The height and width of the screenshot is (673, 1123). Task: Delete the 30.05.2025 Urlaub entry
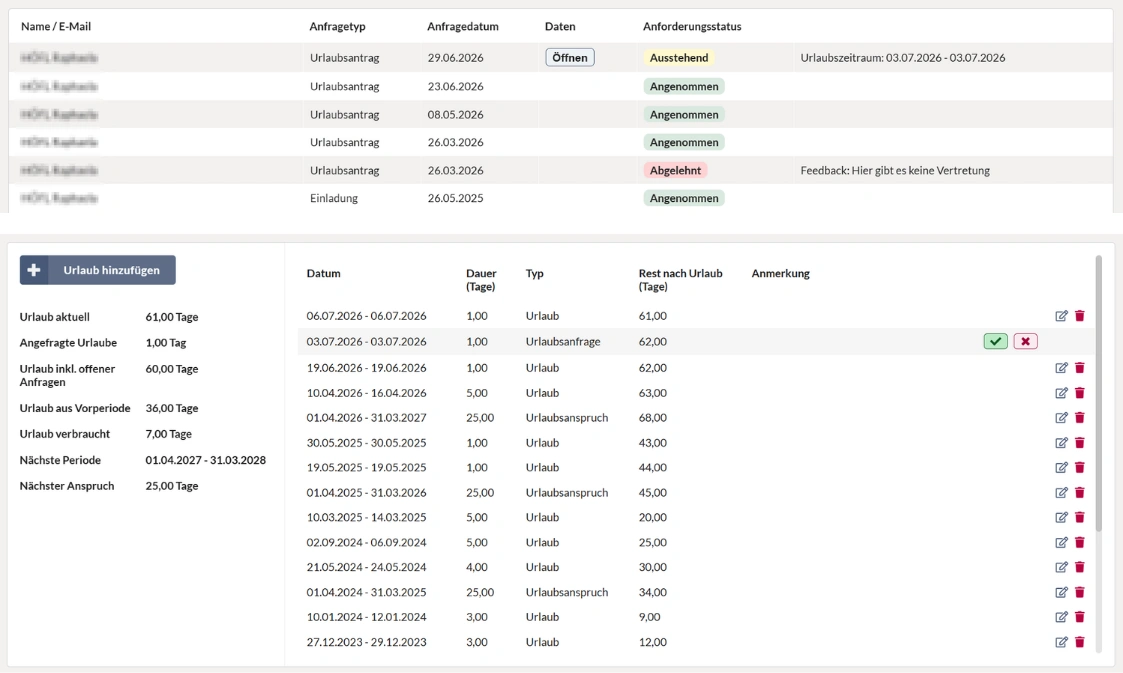click(x=1080, y=442)
